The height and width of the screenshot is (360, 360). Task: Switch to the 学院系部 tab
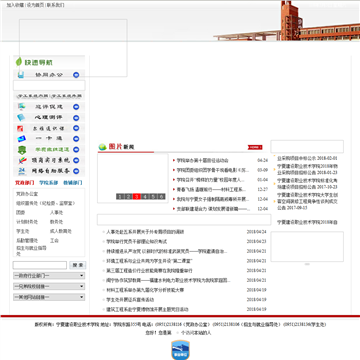[x=49, y=183]
